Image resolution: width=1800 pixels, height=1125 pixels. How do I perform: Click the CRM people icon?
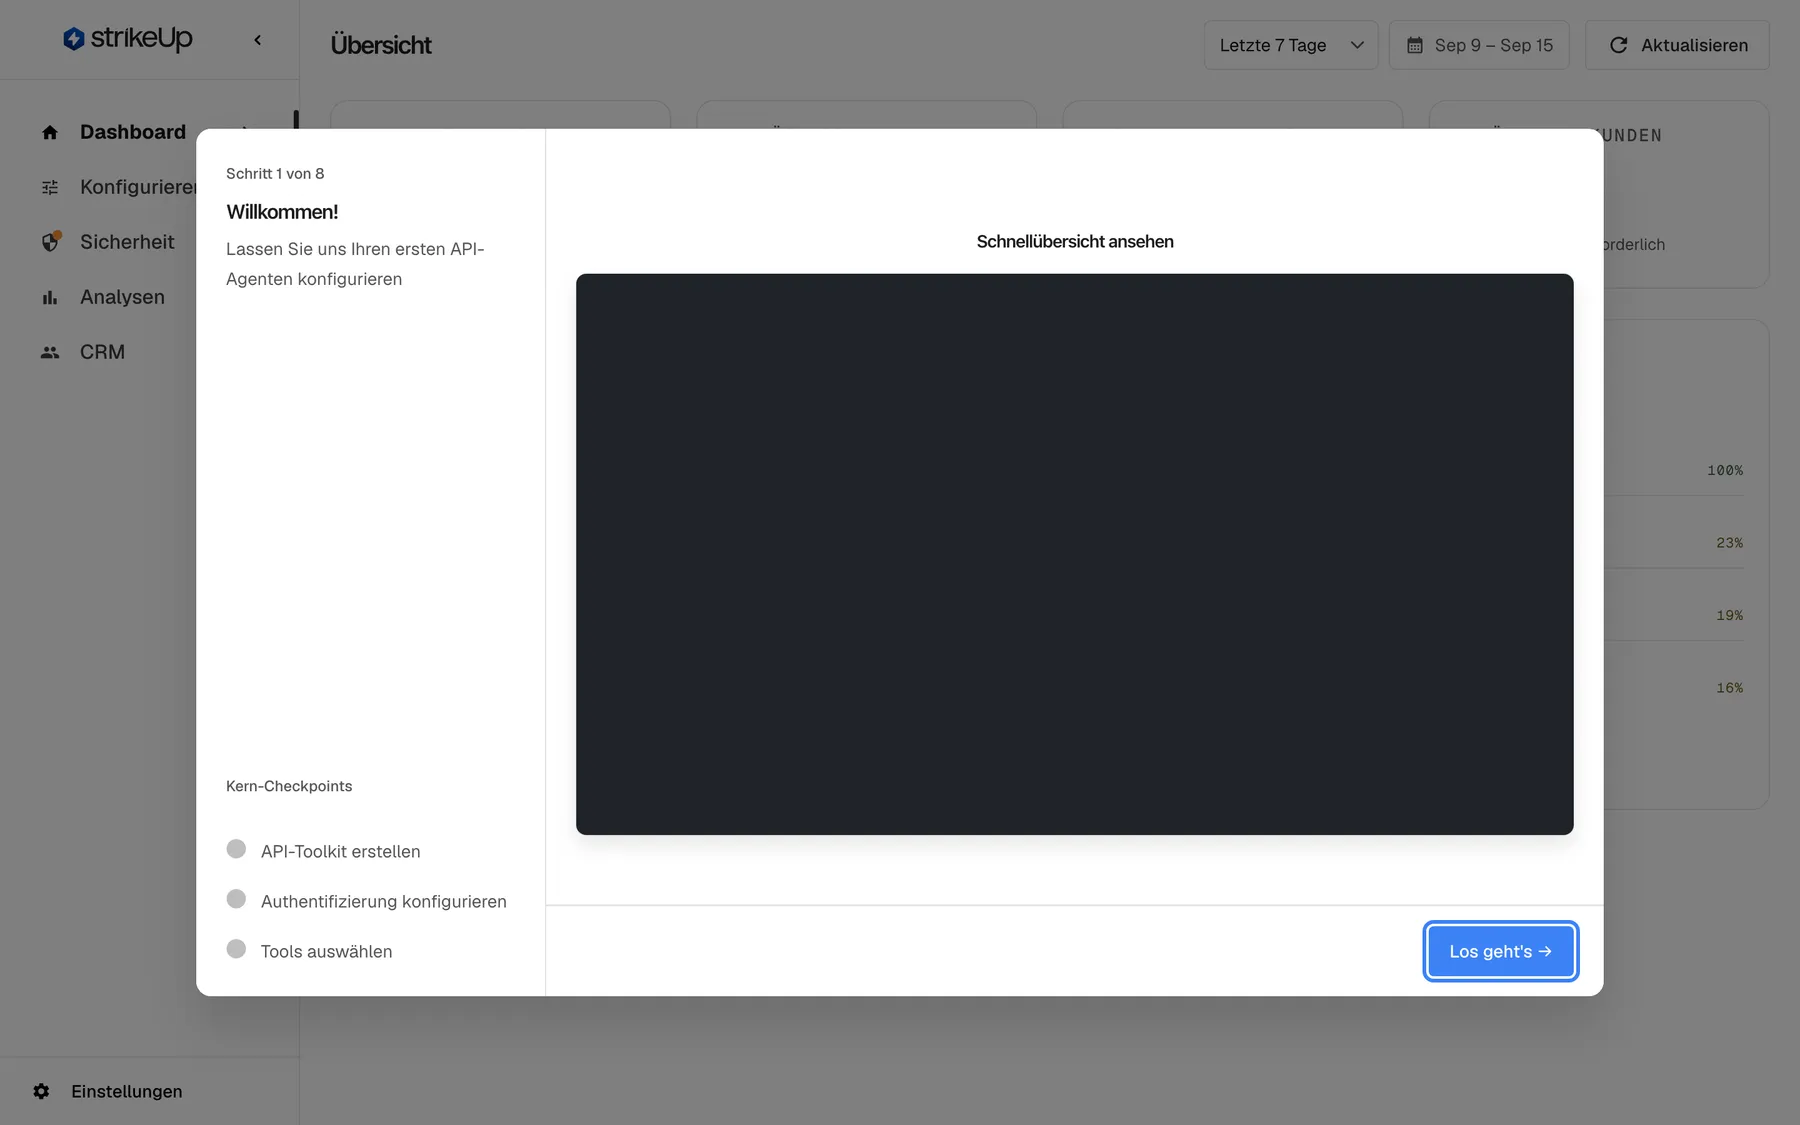pos(50,352)
